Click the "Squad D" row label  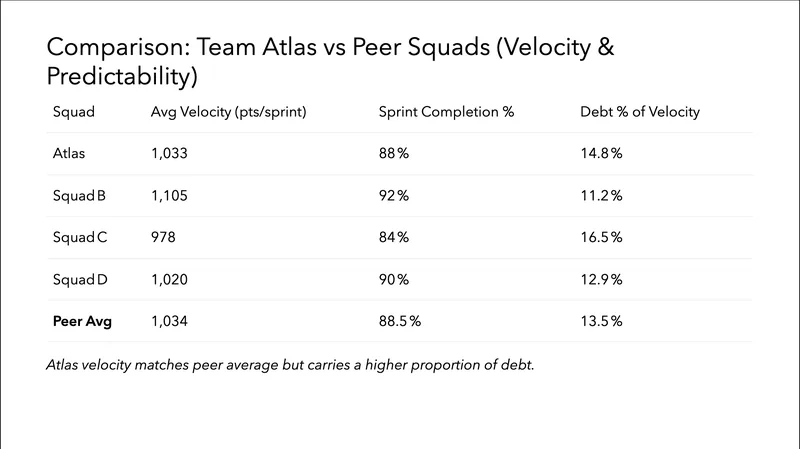click(x=79, y=279)
